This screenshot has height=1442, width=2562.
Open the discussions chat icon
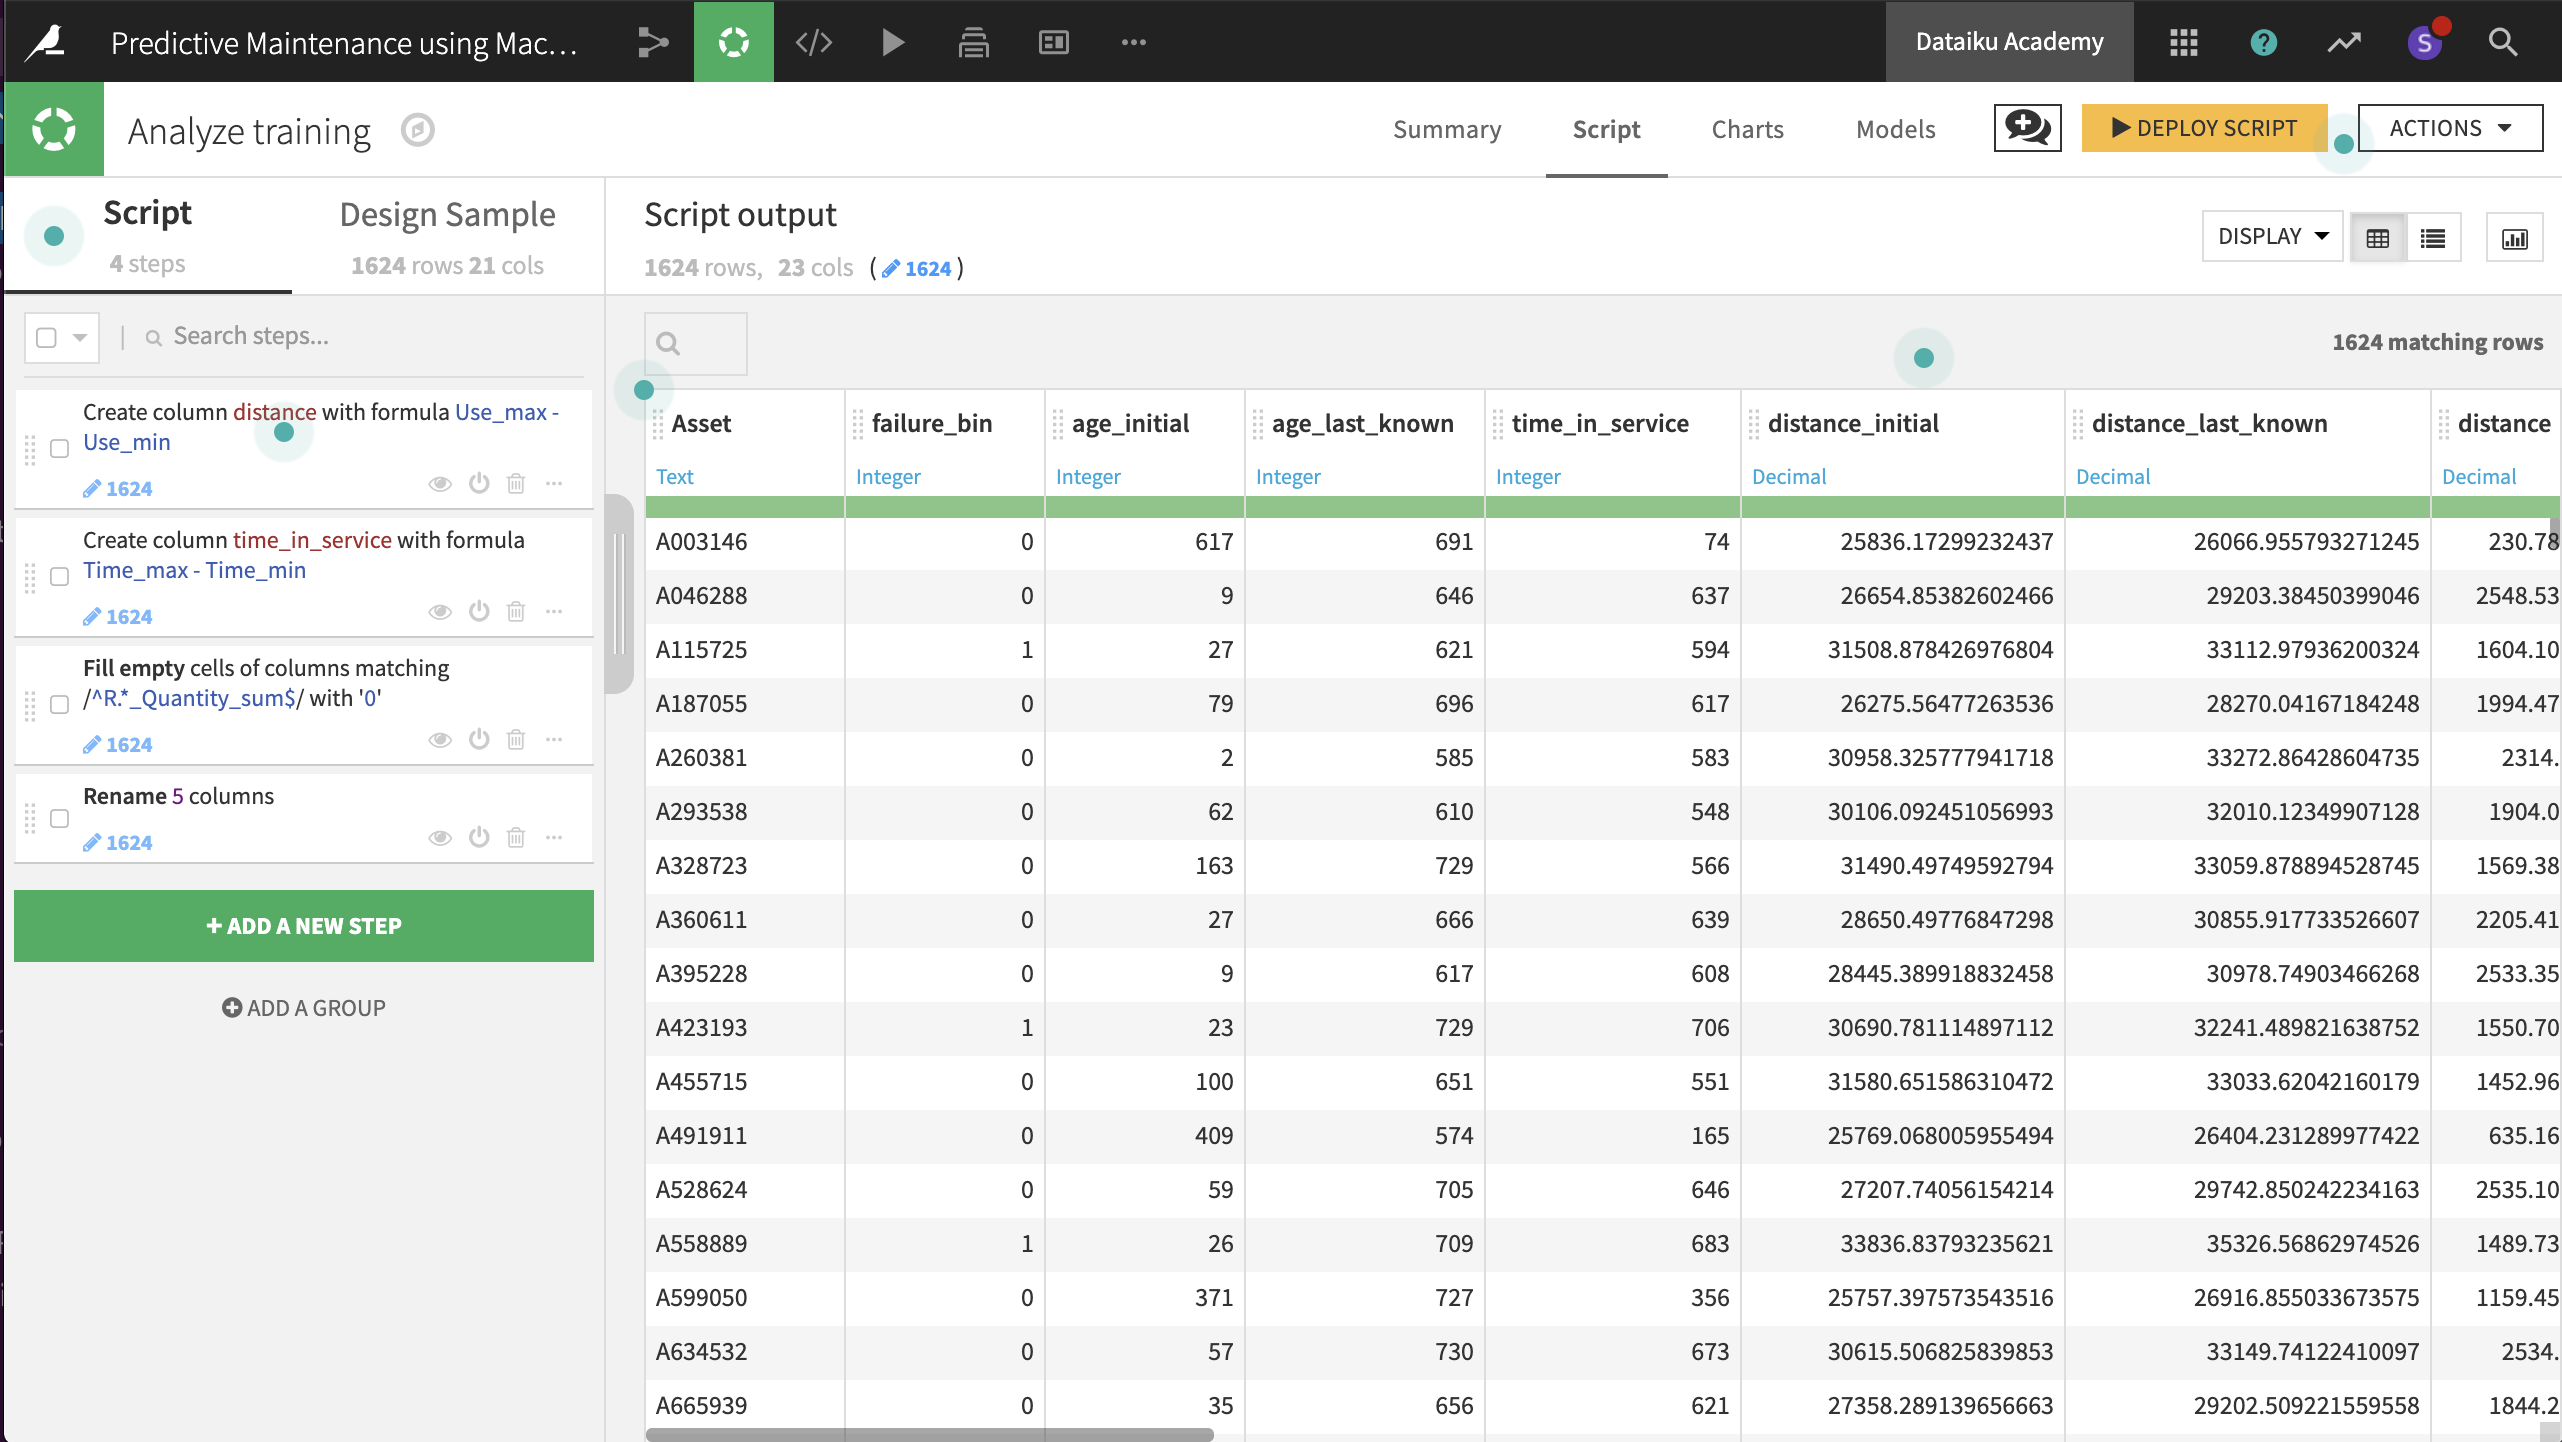(2027, 128)
